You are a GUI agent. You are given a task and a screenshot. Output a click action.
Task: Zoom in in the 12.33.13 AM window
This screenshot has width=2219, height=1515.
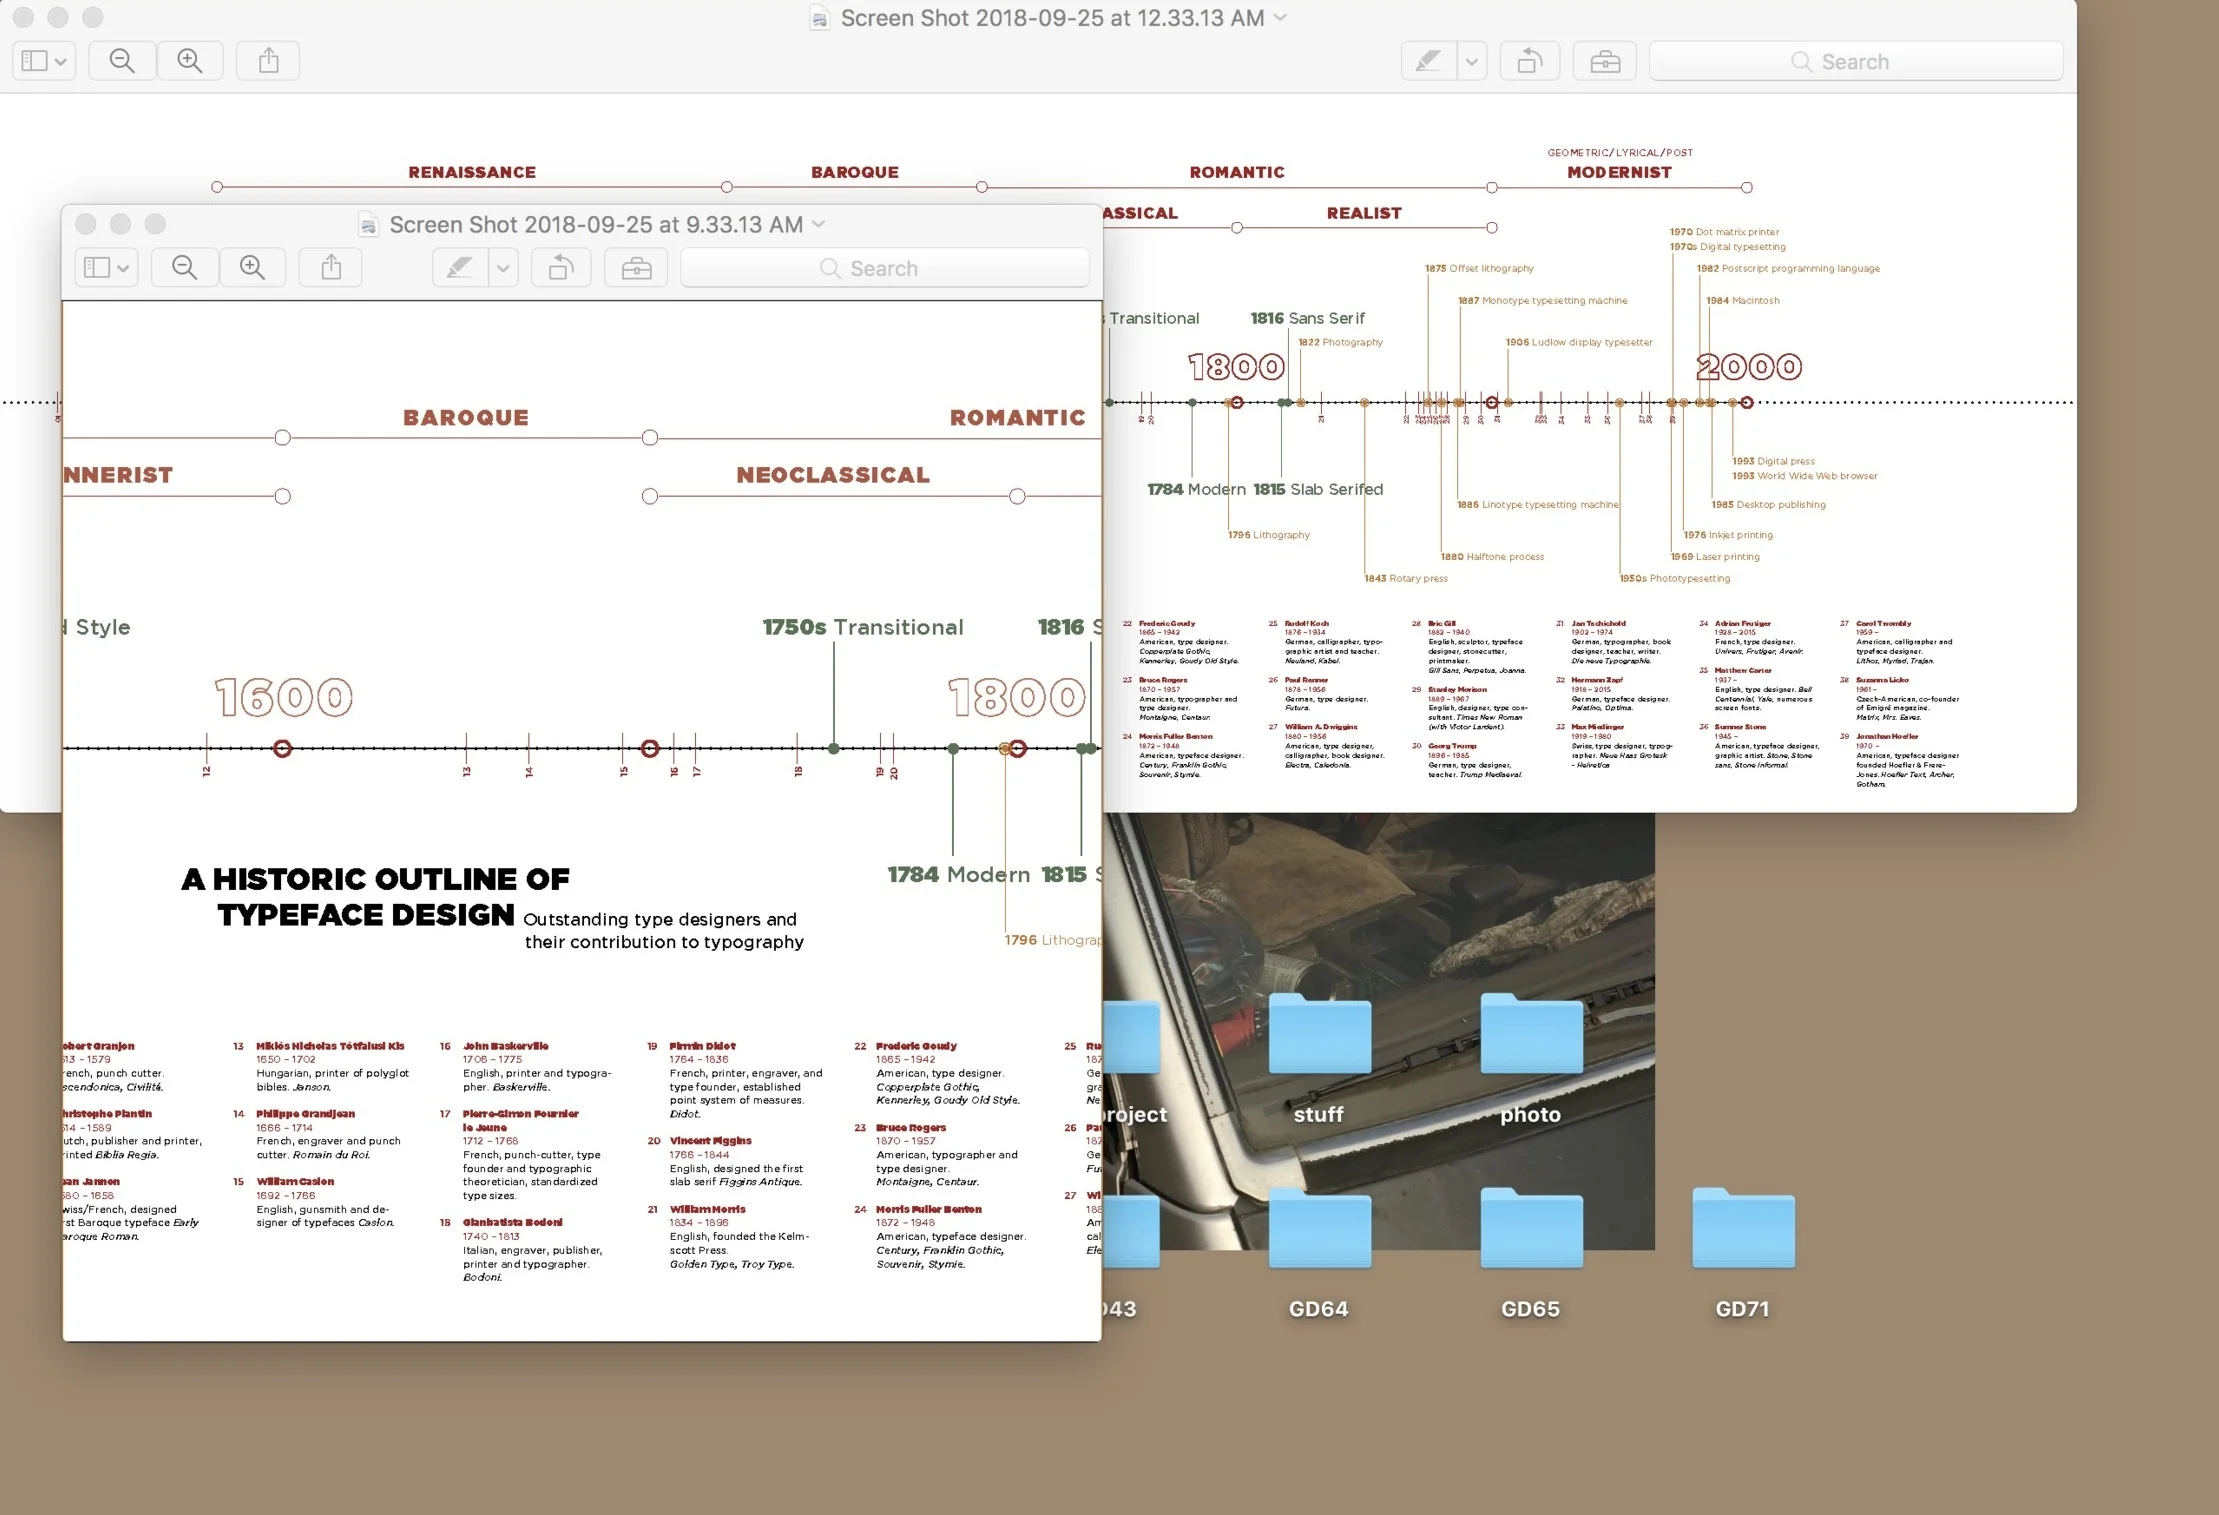190,61
